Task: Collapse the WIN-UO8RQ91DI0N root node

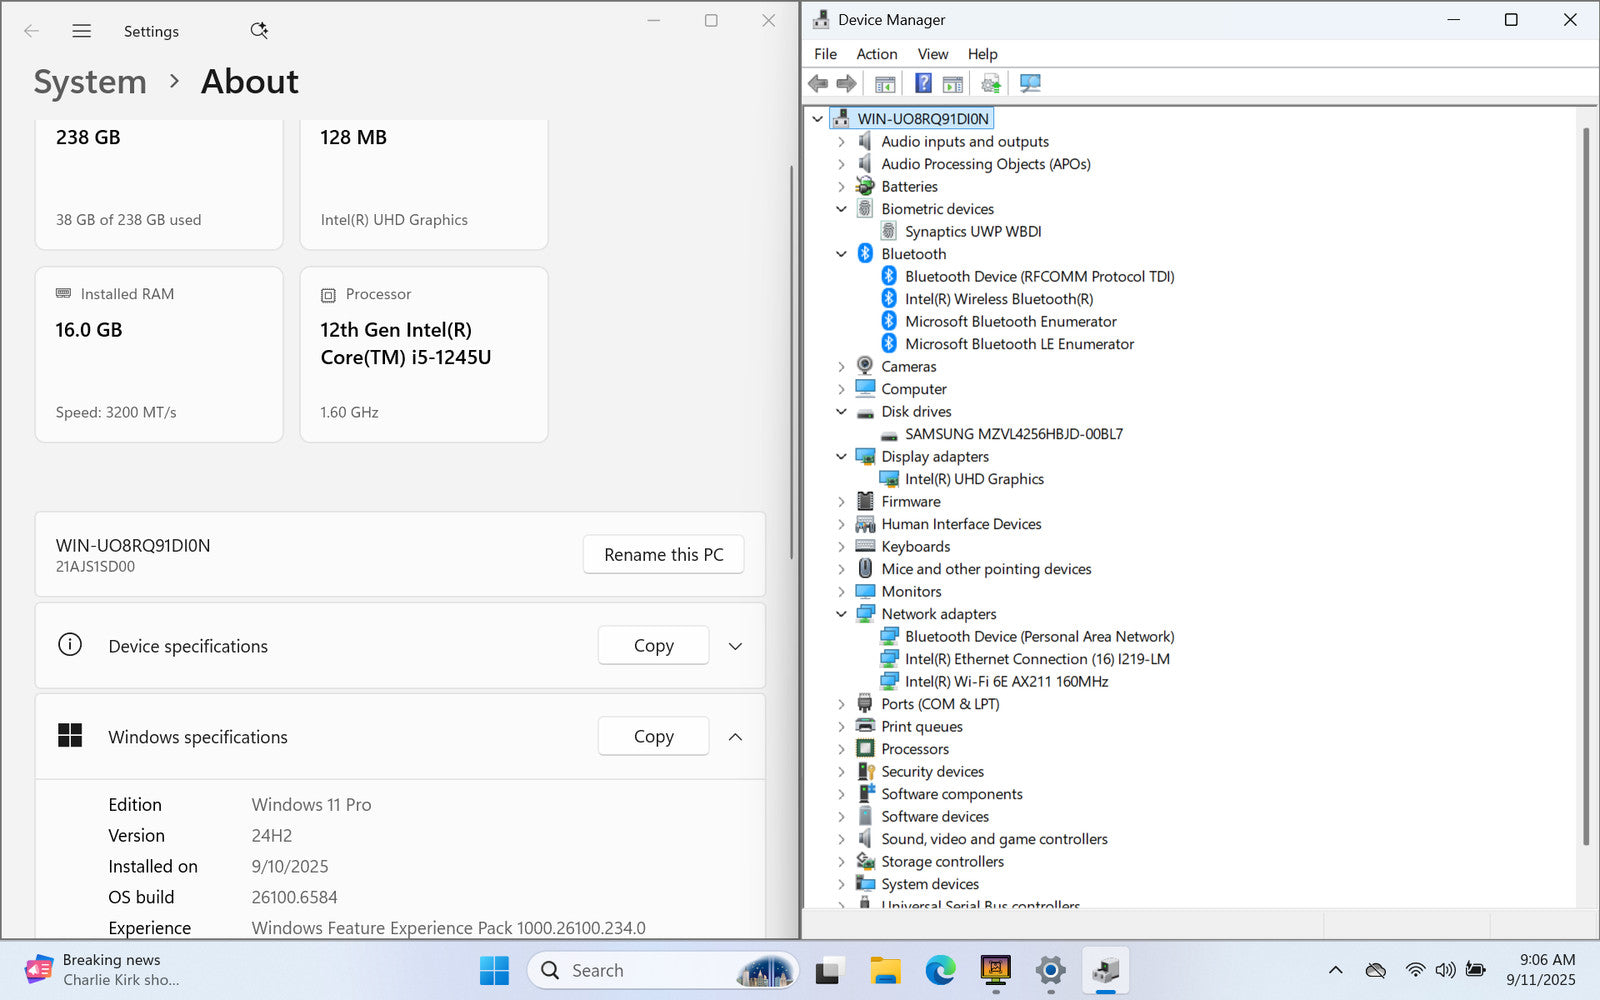Action: tap(817, 119)
